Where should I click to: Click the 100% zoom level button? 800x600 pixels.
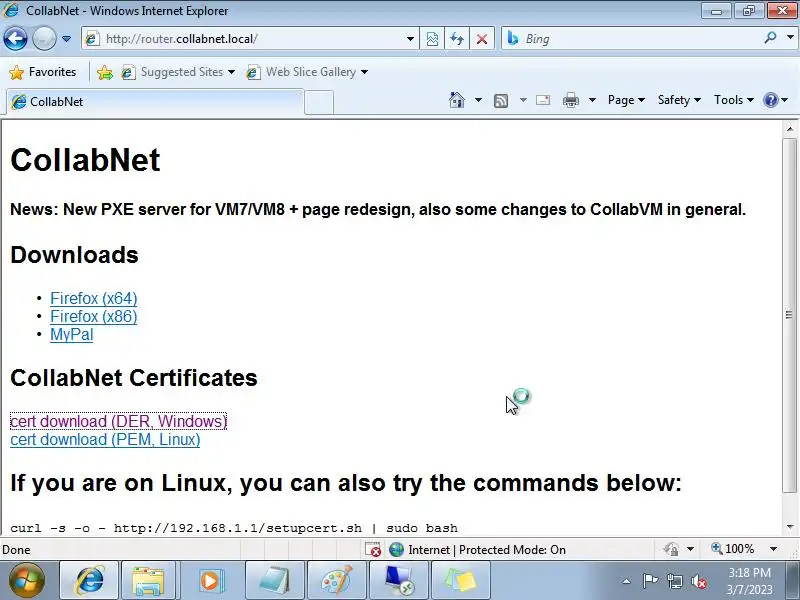click(733, 549)
